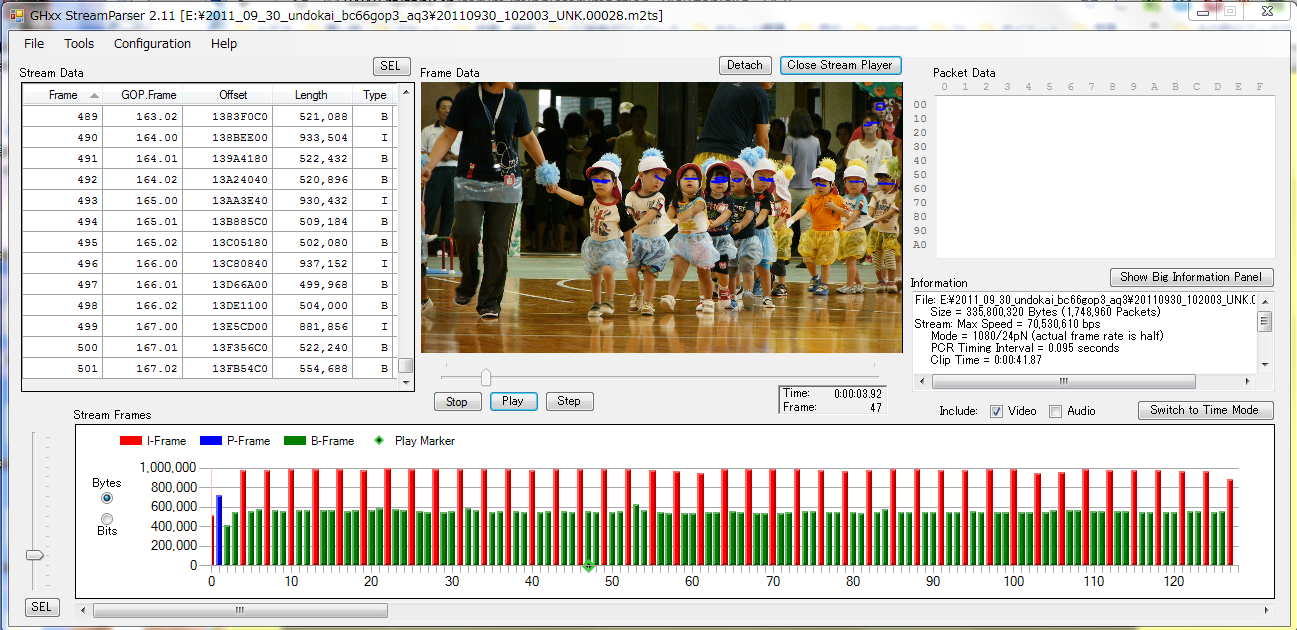Click the Frame column sort arrow
Screen dimensions: 1297x630
(x=95, y=96)
